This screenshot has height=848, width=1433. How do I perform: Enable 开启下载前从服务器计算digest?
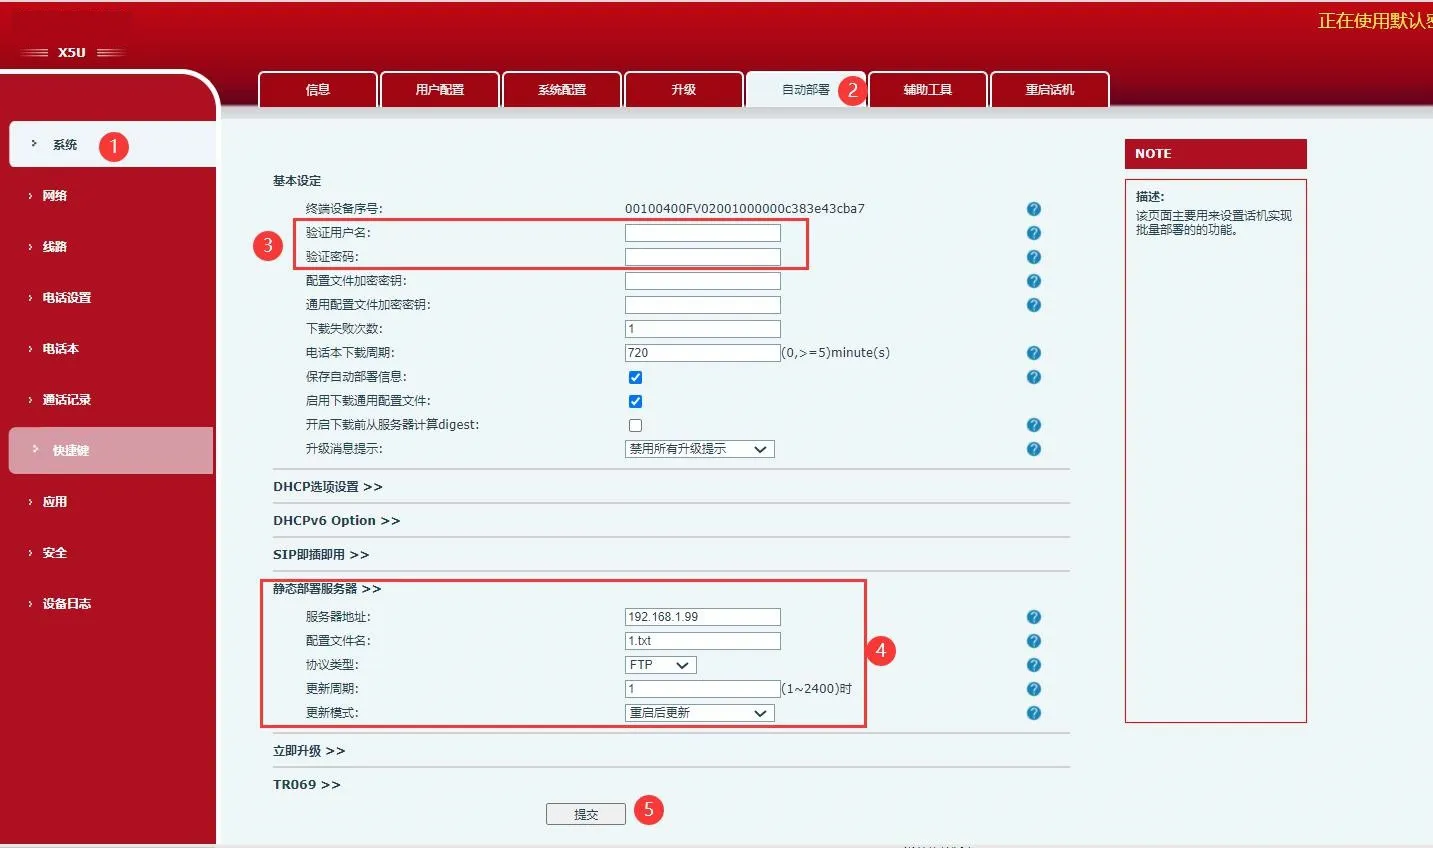635,424
